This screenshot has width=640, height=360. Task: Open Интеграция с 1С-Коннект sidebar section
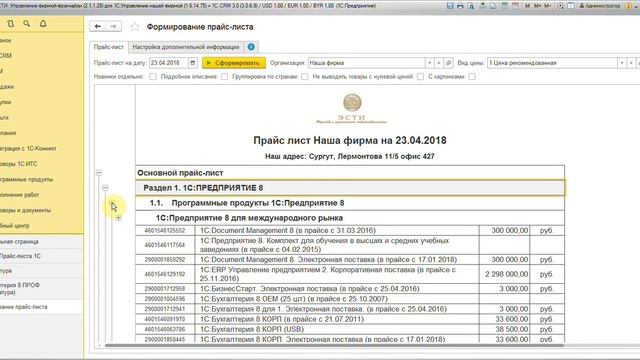(x=28, y=149)
